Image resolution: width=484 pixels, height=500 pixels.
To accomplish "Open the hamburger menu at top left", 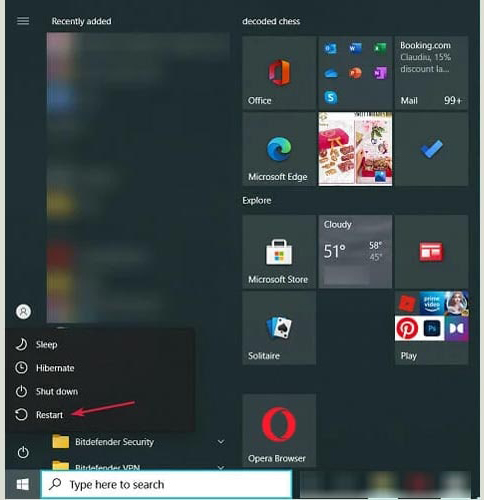I will pyautogui.click(x=23, y=21).
